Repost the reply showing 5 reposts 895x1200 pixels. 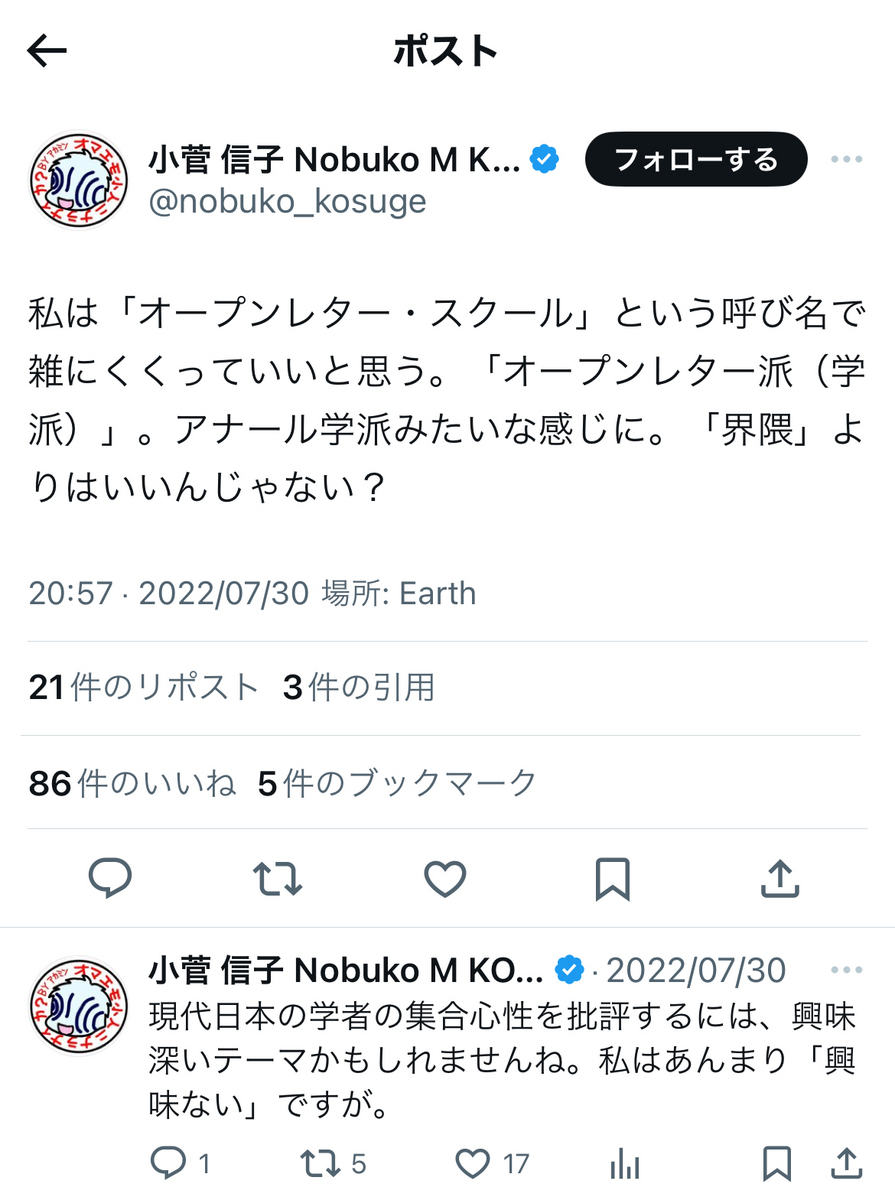pyautogui.click(x=334, y=1163)
